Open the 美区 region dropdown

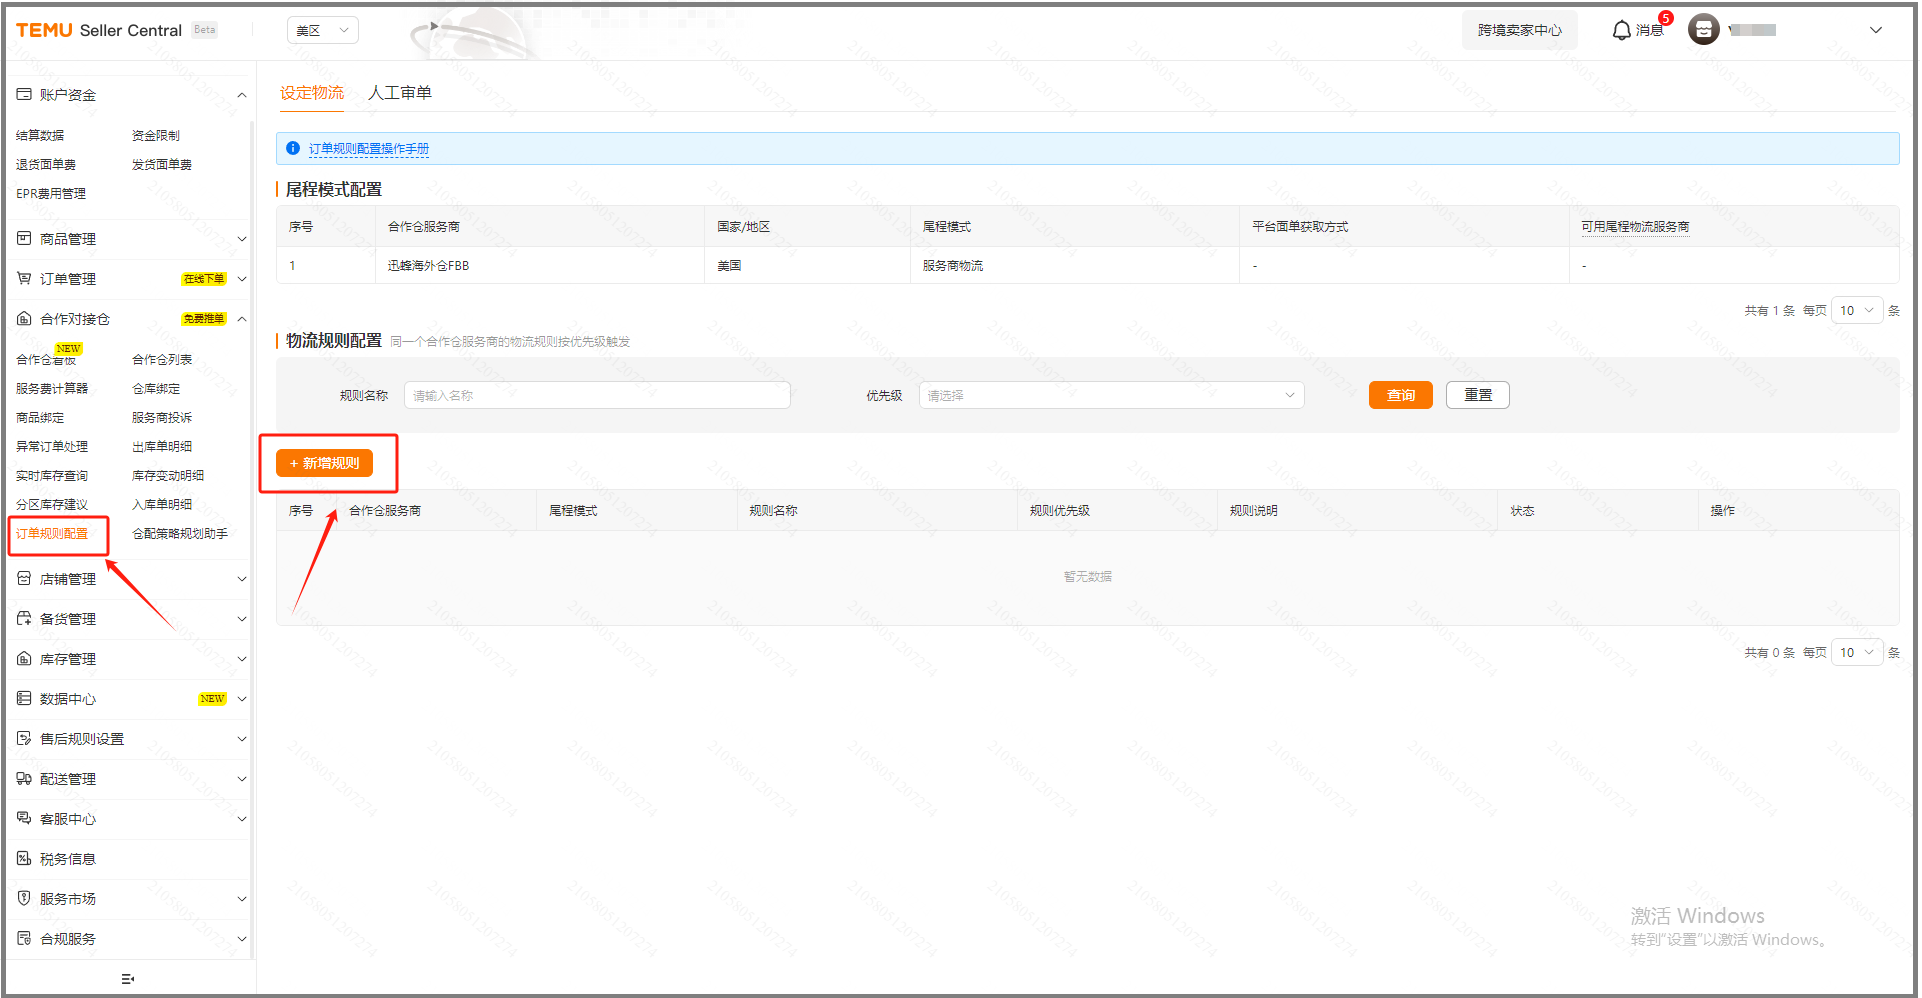coord(322,30)
